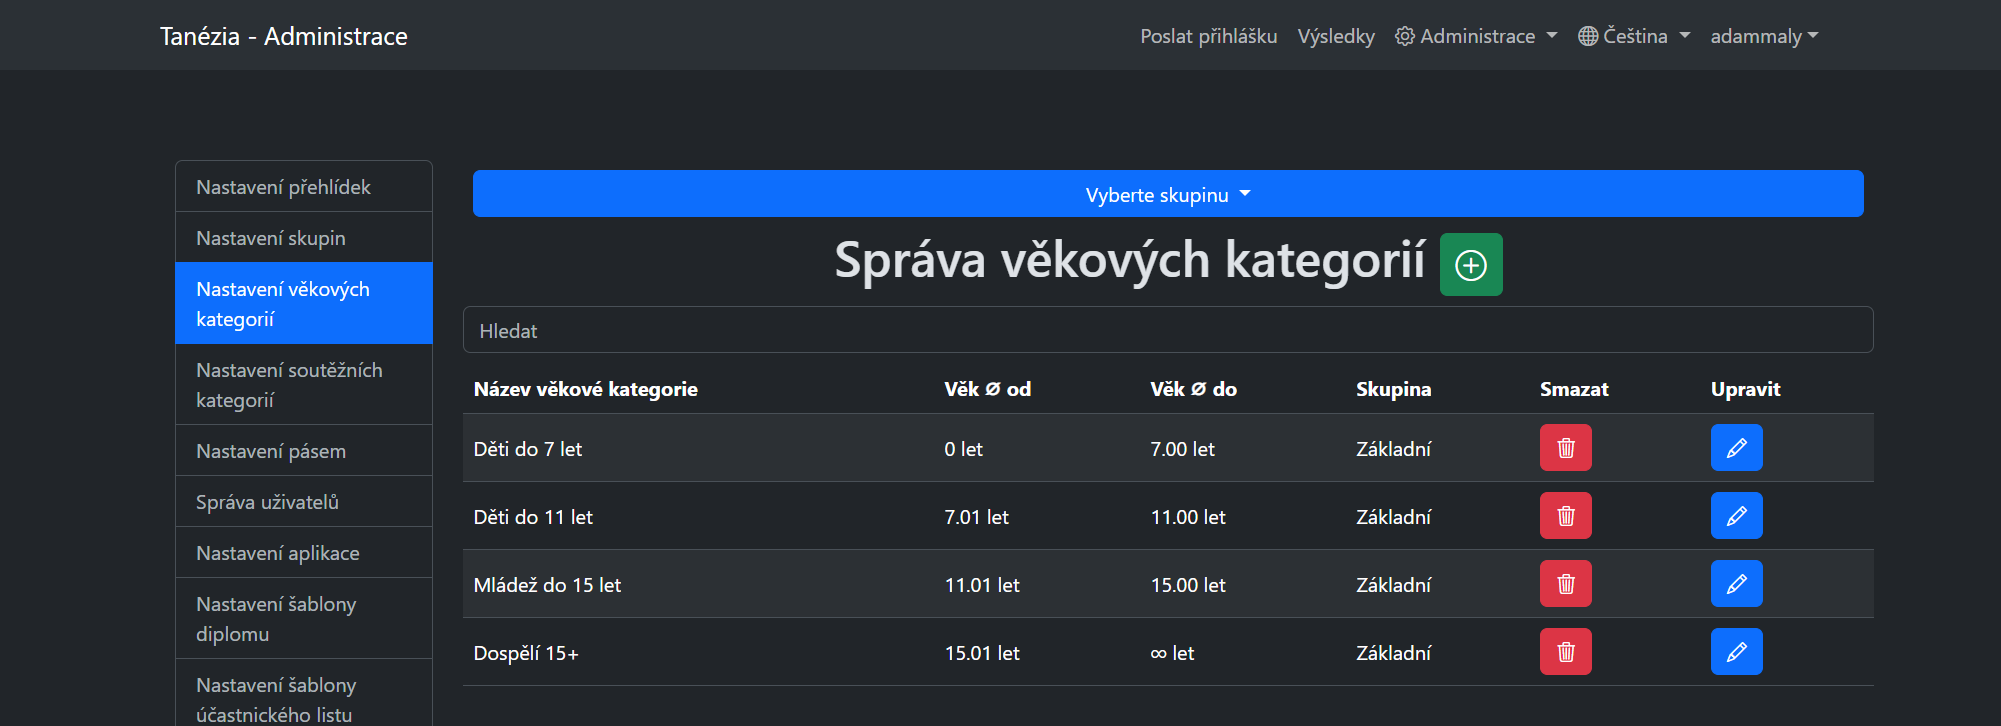
Task: Delete the 'Děti do 7 let' category
Action: pyautogui.click(x=1565, y=448)
